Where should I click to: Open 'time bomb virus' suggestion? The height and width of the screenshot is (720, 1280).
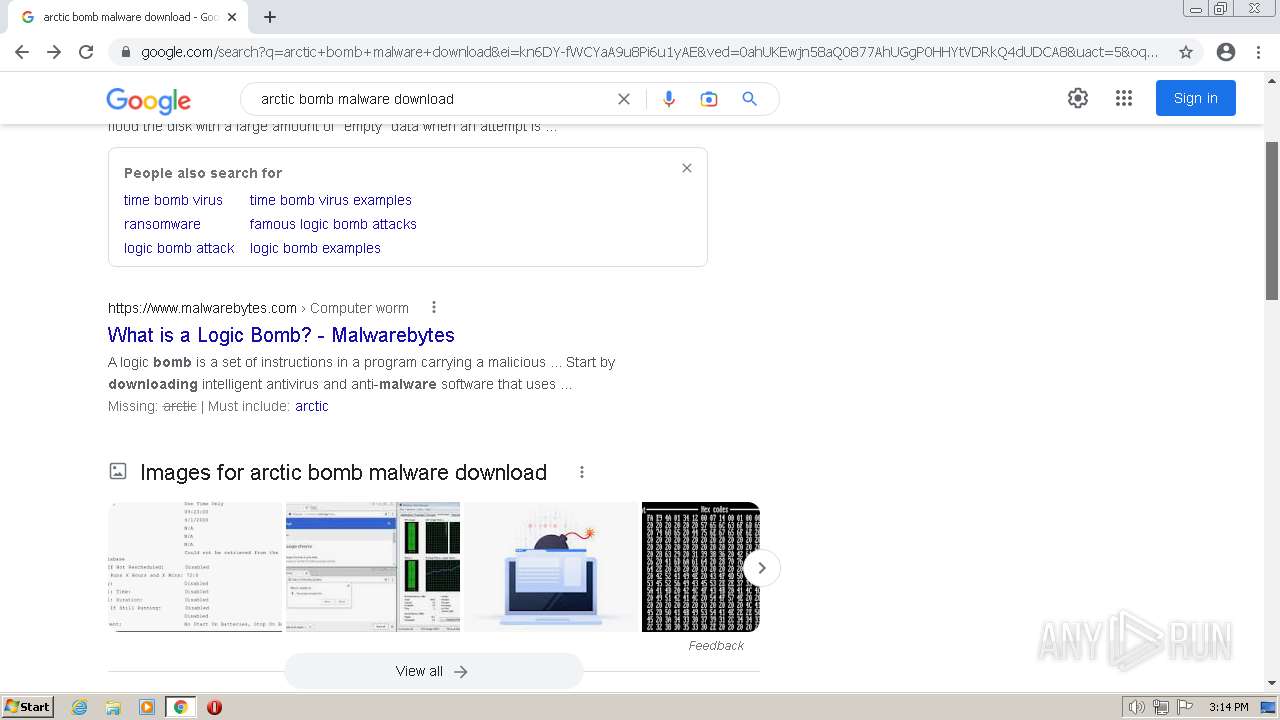click(x=173, y=200)
